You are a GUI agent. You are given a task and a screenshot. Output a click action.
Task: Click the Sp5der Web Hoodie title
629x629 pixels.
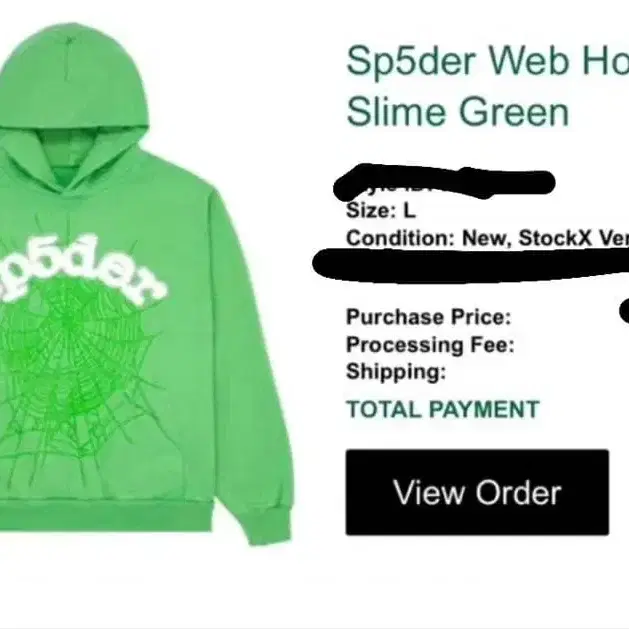(487, 62)
